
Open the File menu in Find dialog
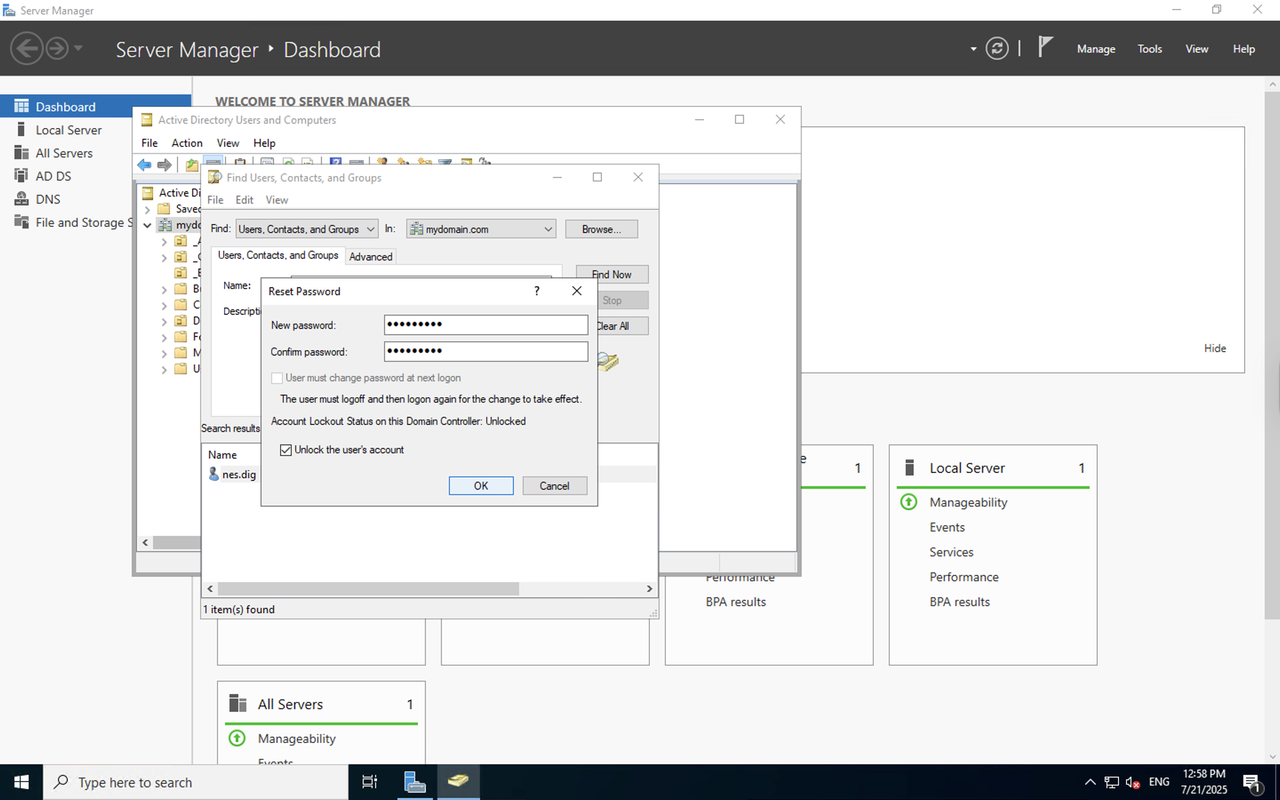click(x=215, y=200)
